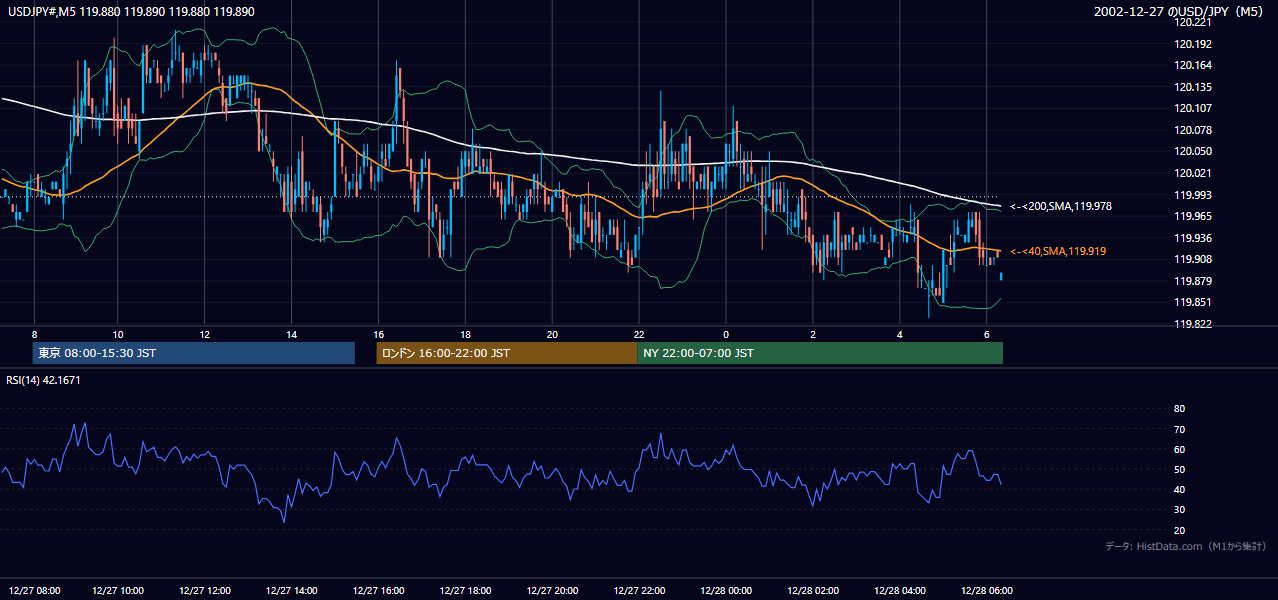This screenshot has height=600, width=1278.
Task: Click the hour label 0 under price chart
Action: [726, 334]
